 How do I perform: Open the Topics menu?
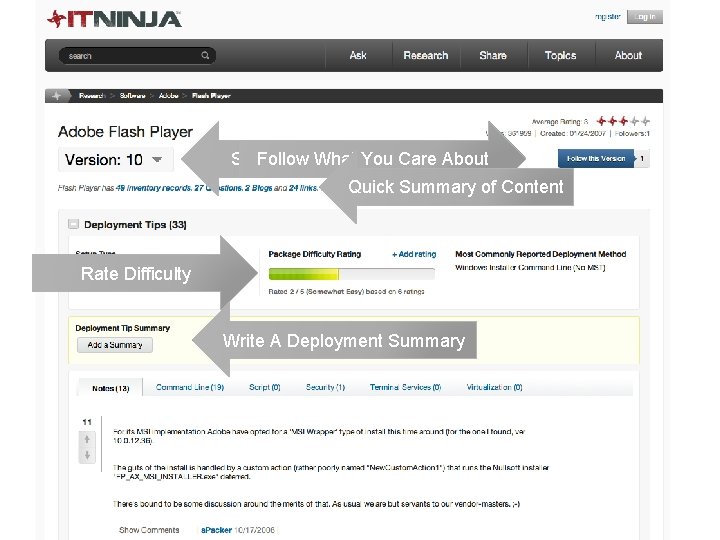pyautogui.click(x=561, y=55)
